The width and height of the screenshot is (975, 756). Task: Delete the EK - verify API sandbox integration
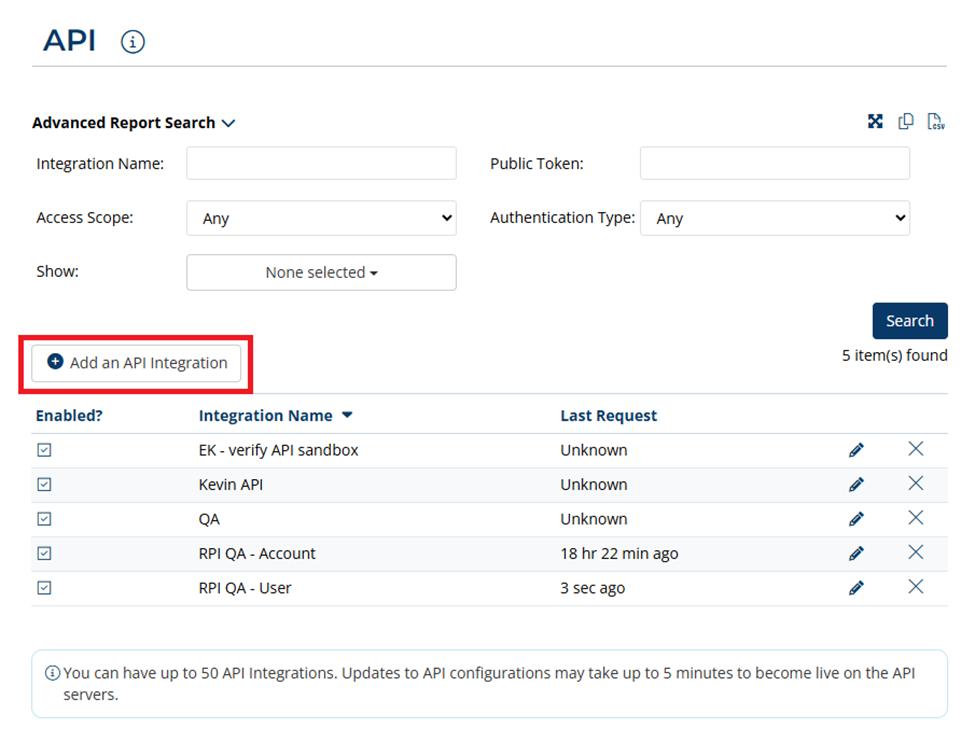[915, 449]
